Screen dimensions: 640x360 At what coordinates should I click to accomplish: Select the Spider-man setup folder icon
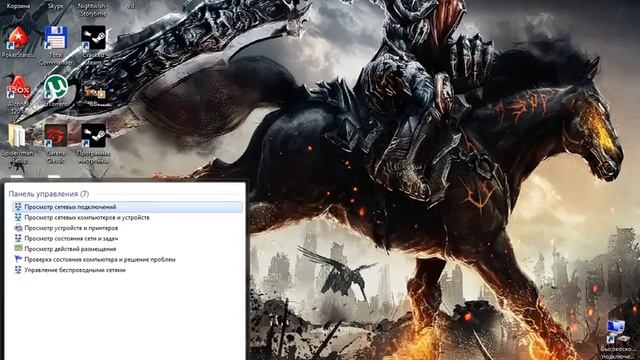click(18, 136)
